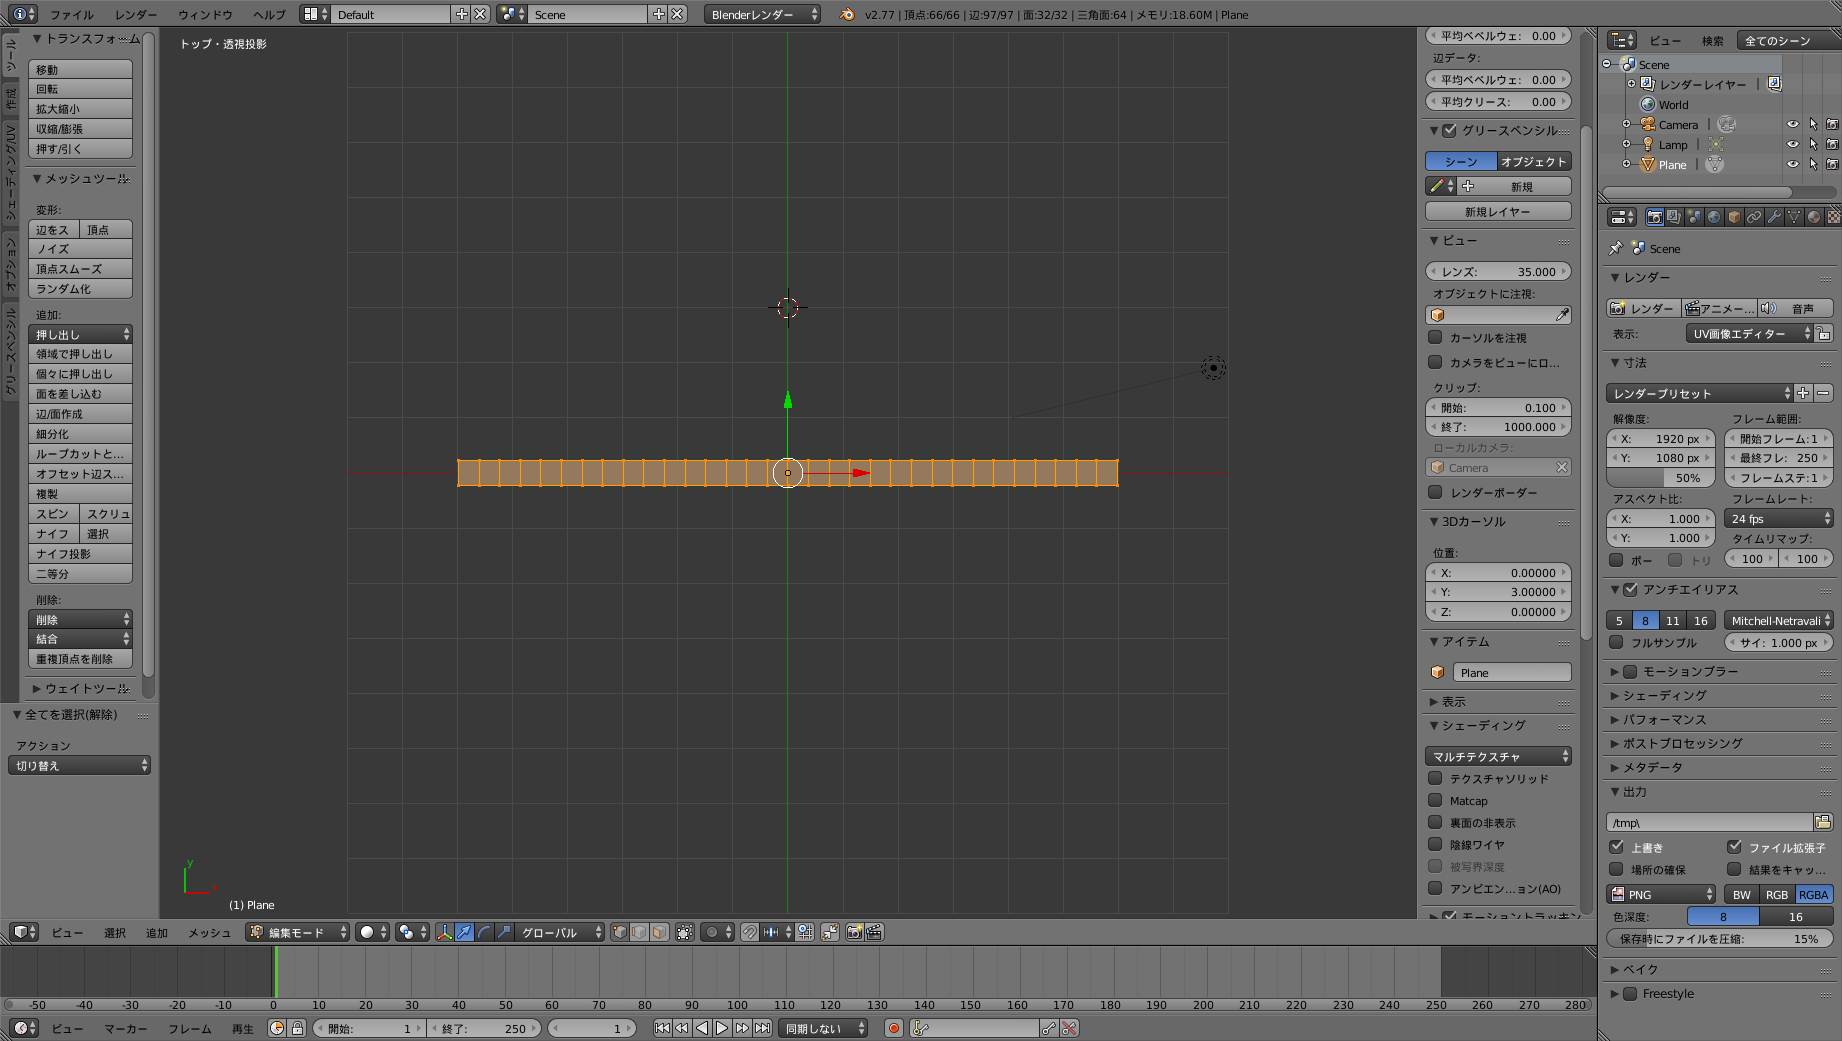Jump to the first frame
Image resolution: width=1842 pixels, height=1041 pixels.
[662, 1028]
